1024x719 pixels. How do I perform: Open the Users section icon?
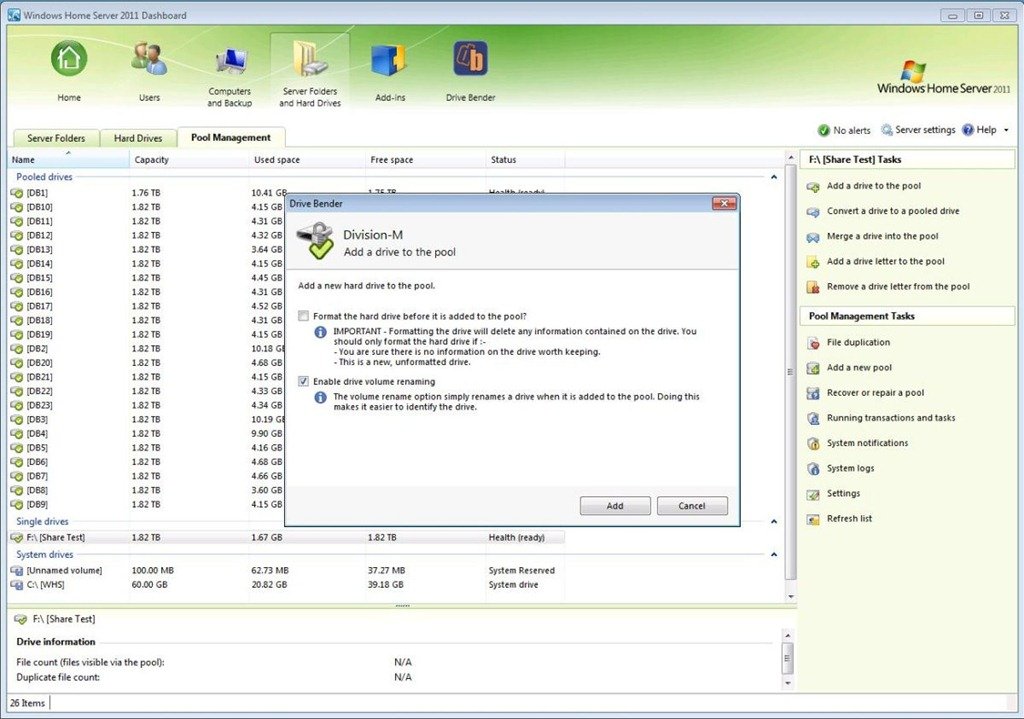(x=149, y=59)
